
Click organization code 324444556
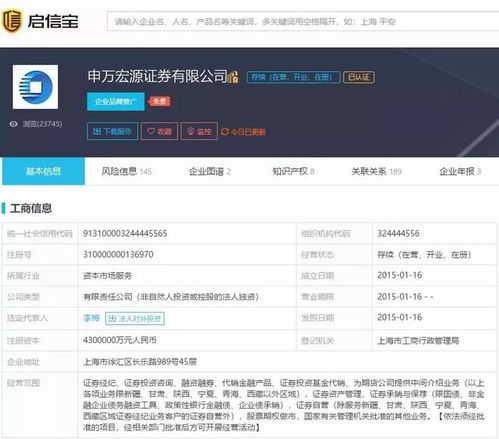click(x=398, y=233)
